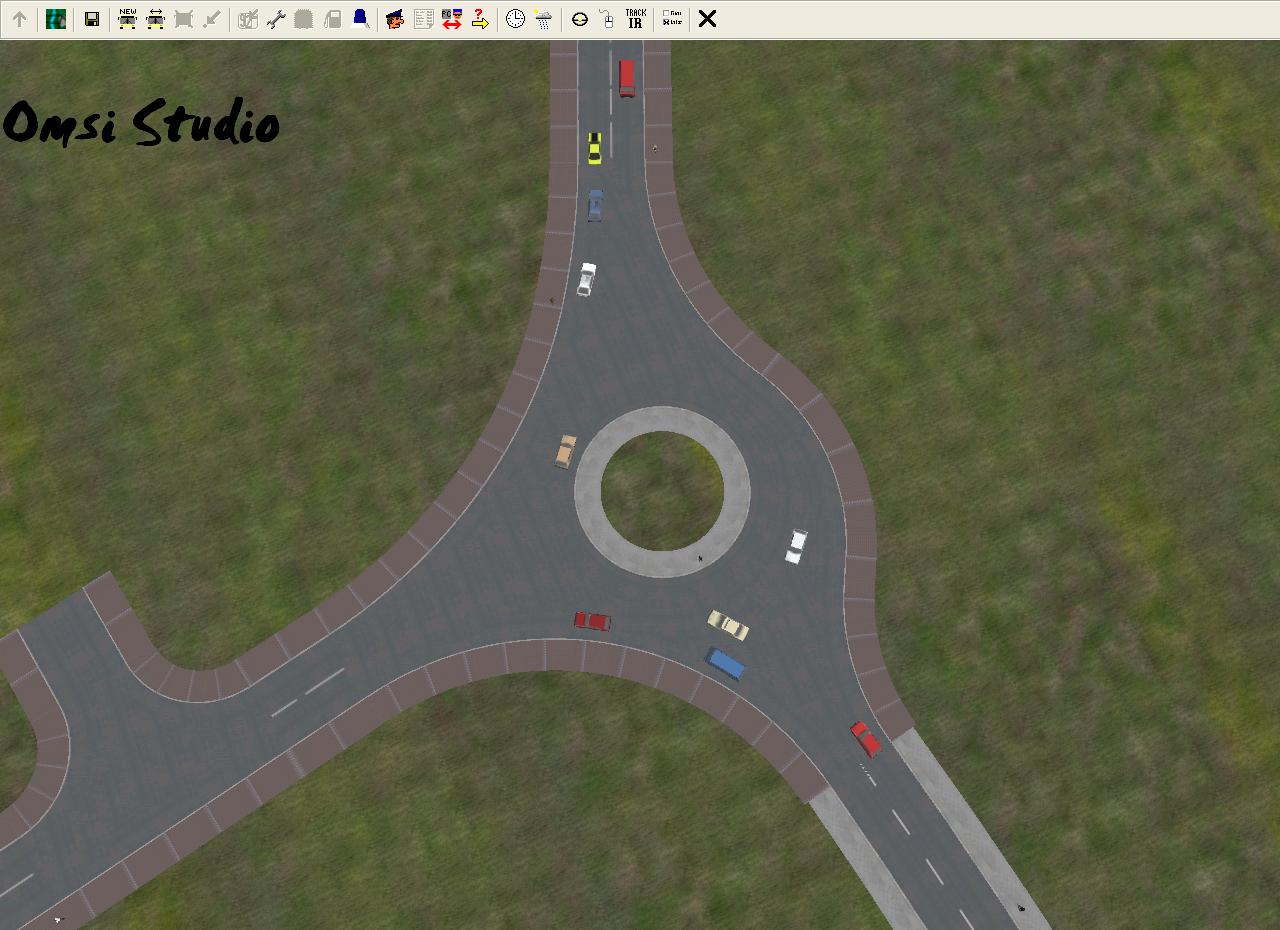1280x930 pixels.
Task: Tick the unchecked checkbox in the toolbar
Action: [x=666, y=14]
